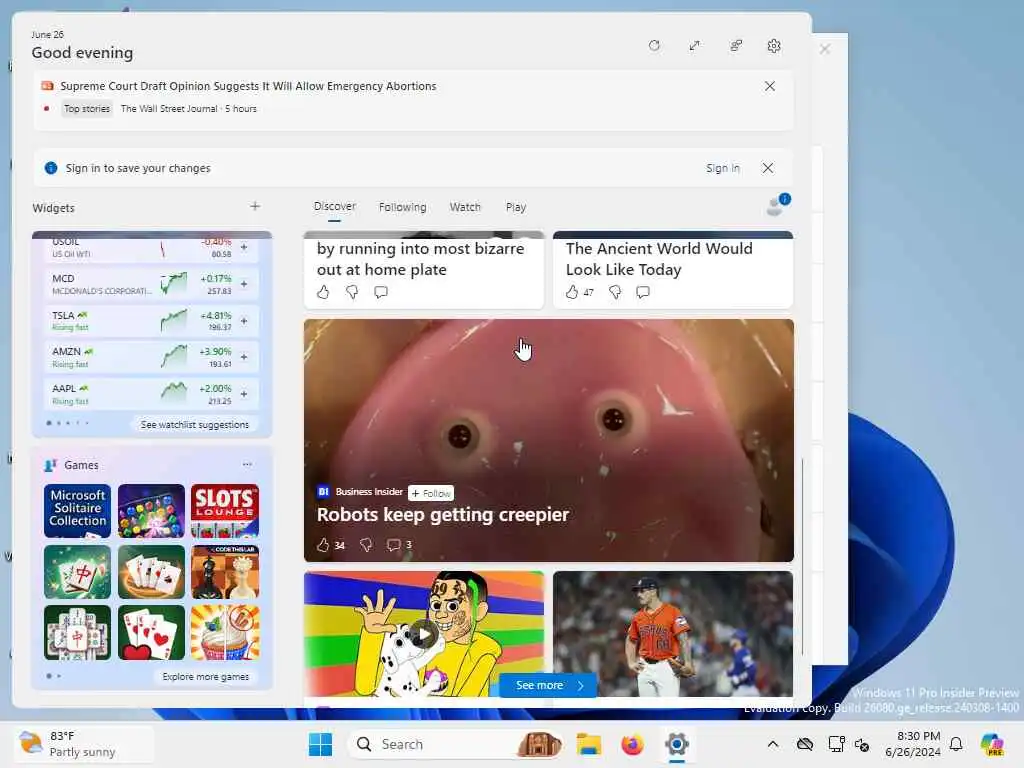Close the sign-in prompt banner

(x=768, y=168)
